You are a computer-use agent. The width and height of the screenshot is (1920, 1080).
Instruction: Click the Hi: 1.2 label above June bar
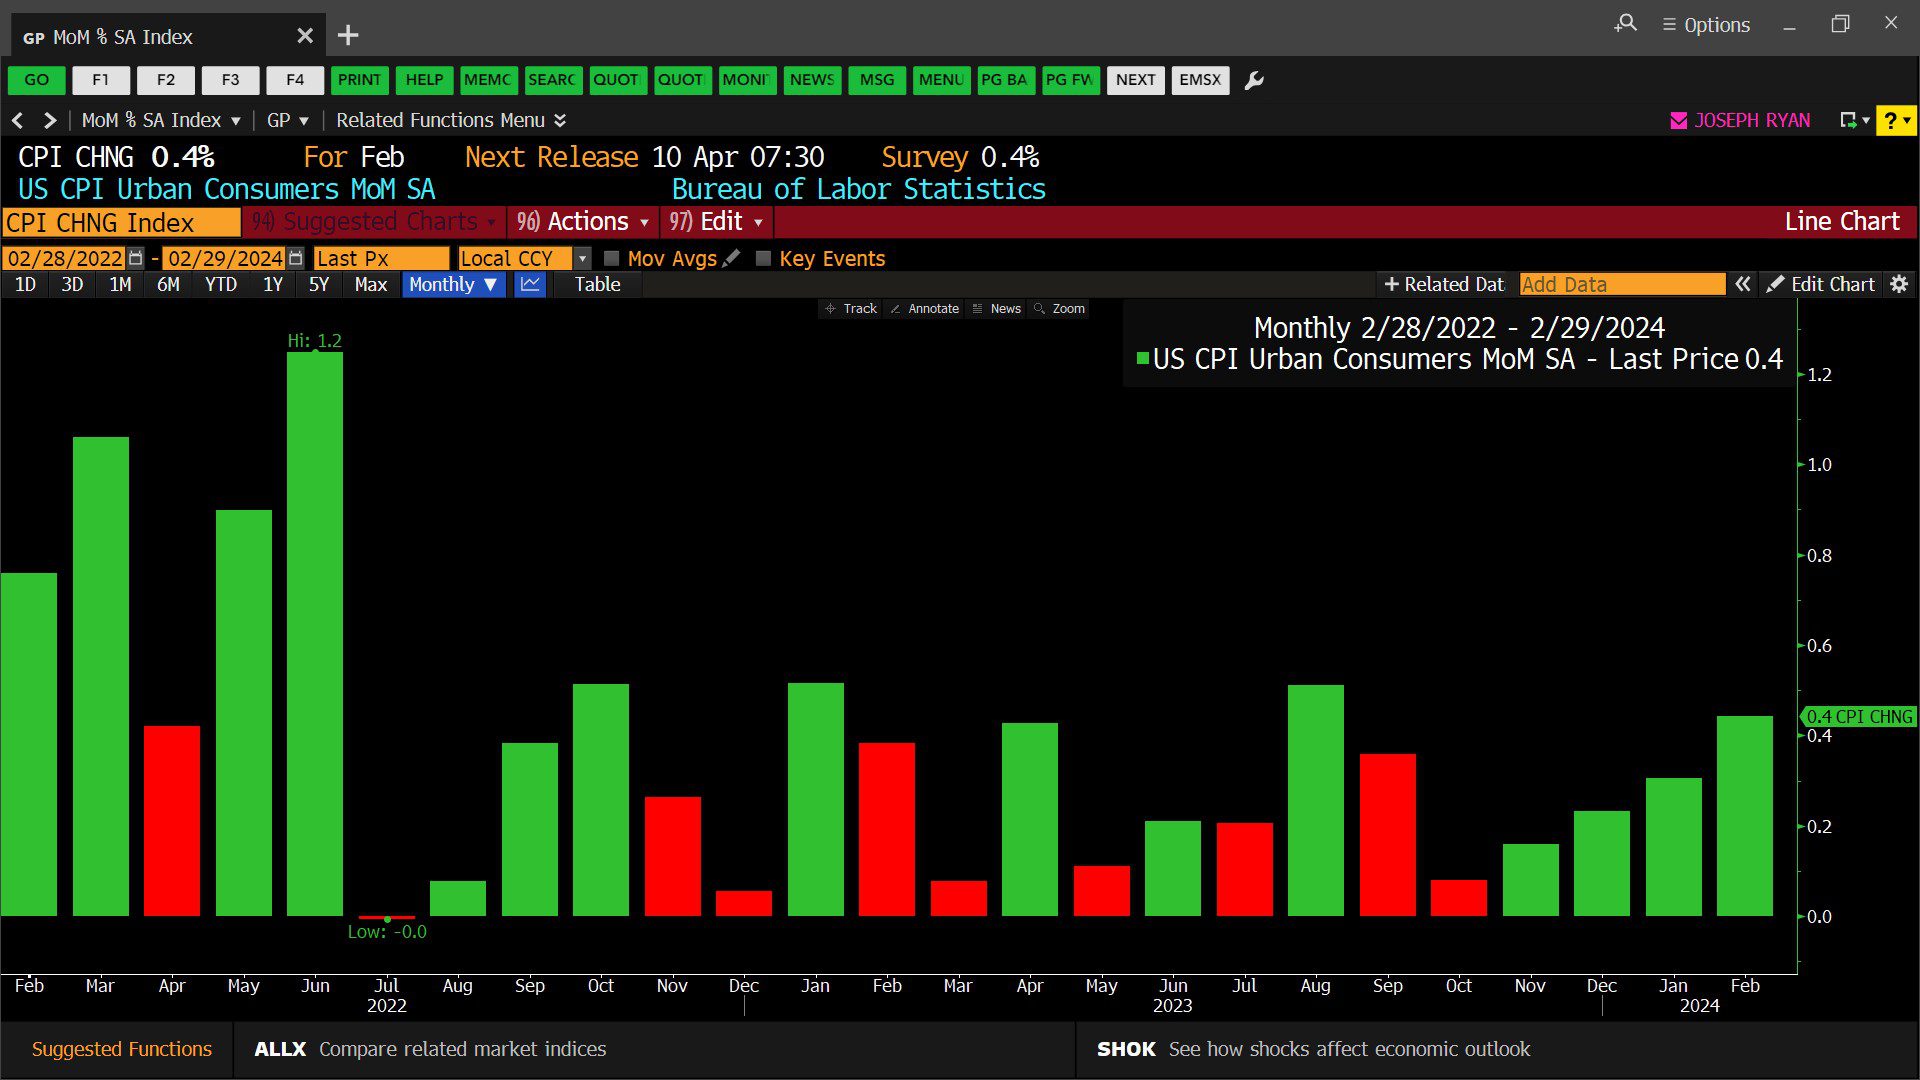pos(314,341)
